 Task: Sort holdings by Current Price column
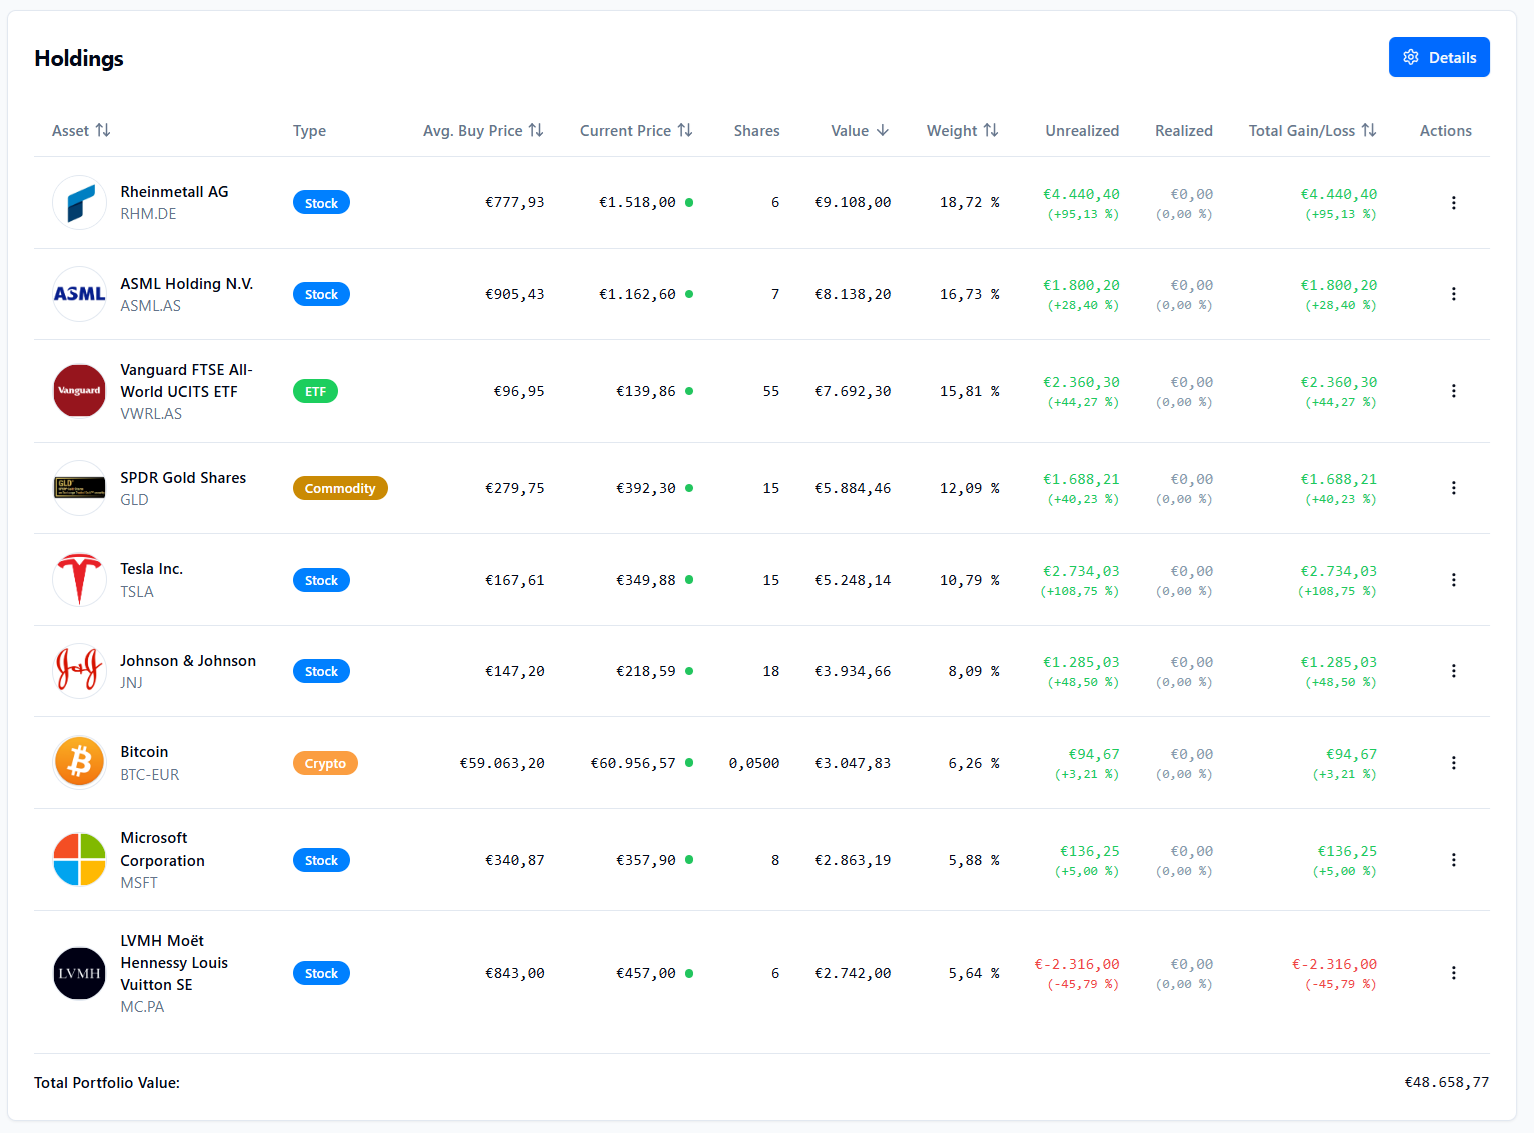click(x=636, y=131)
